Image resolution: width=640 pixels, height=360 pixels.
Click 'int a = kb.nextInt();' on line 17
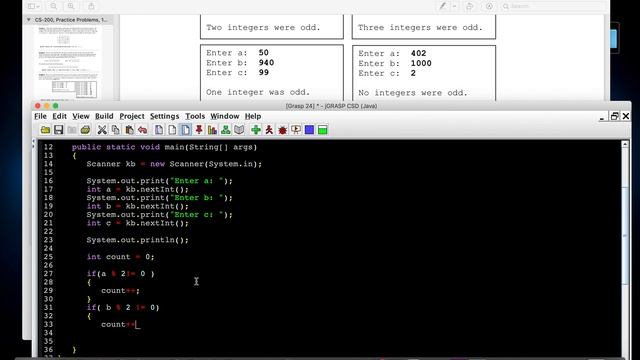[x=138, y=189]
